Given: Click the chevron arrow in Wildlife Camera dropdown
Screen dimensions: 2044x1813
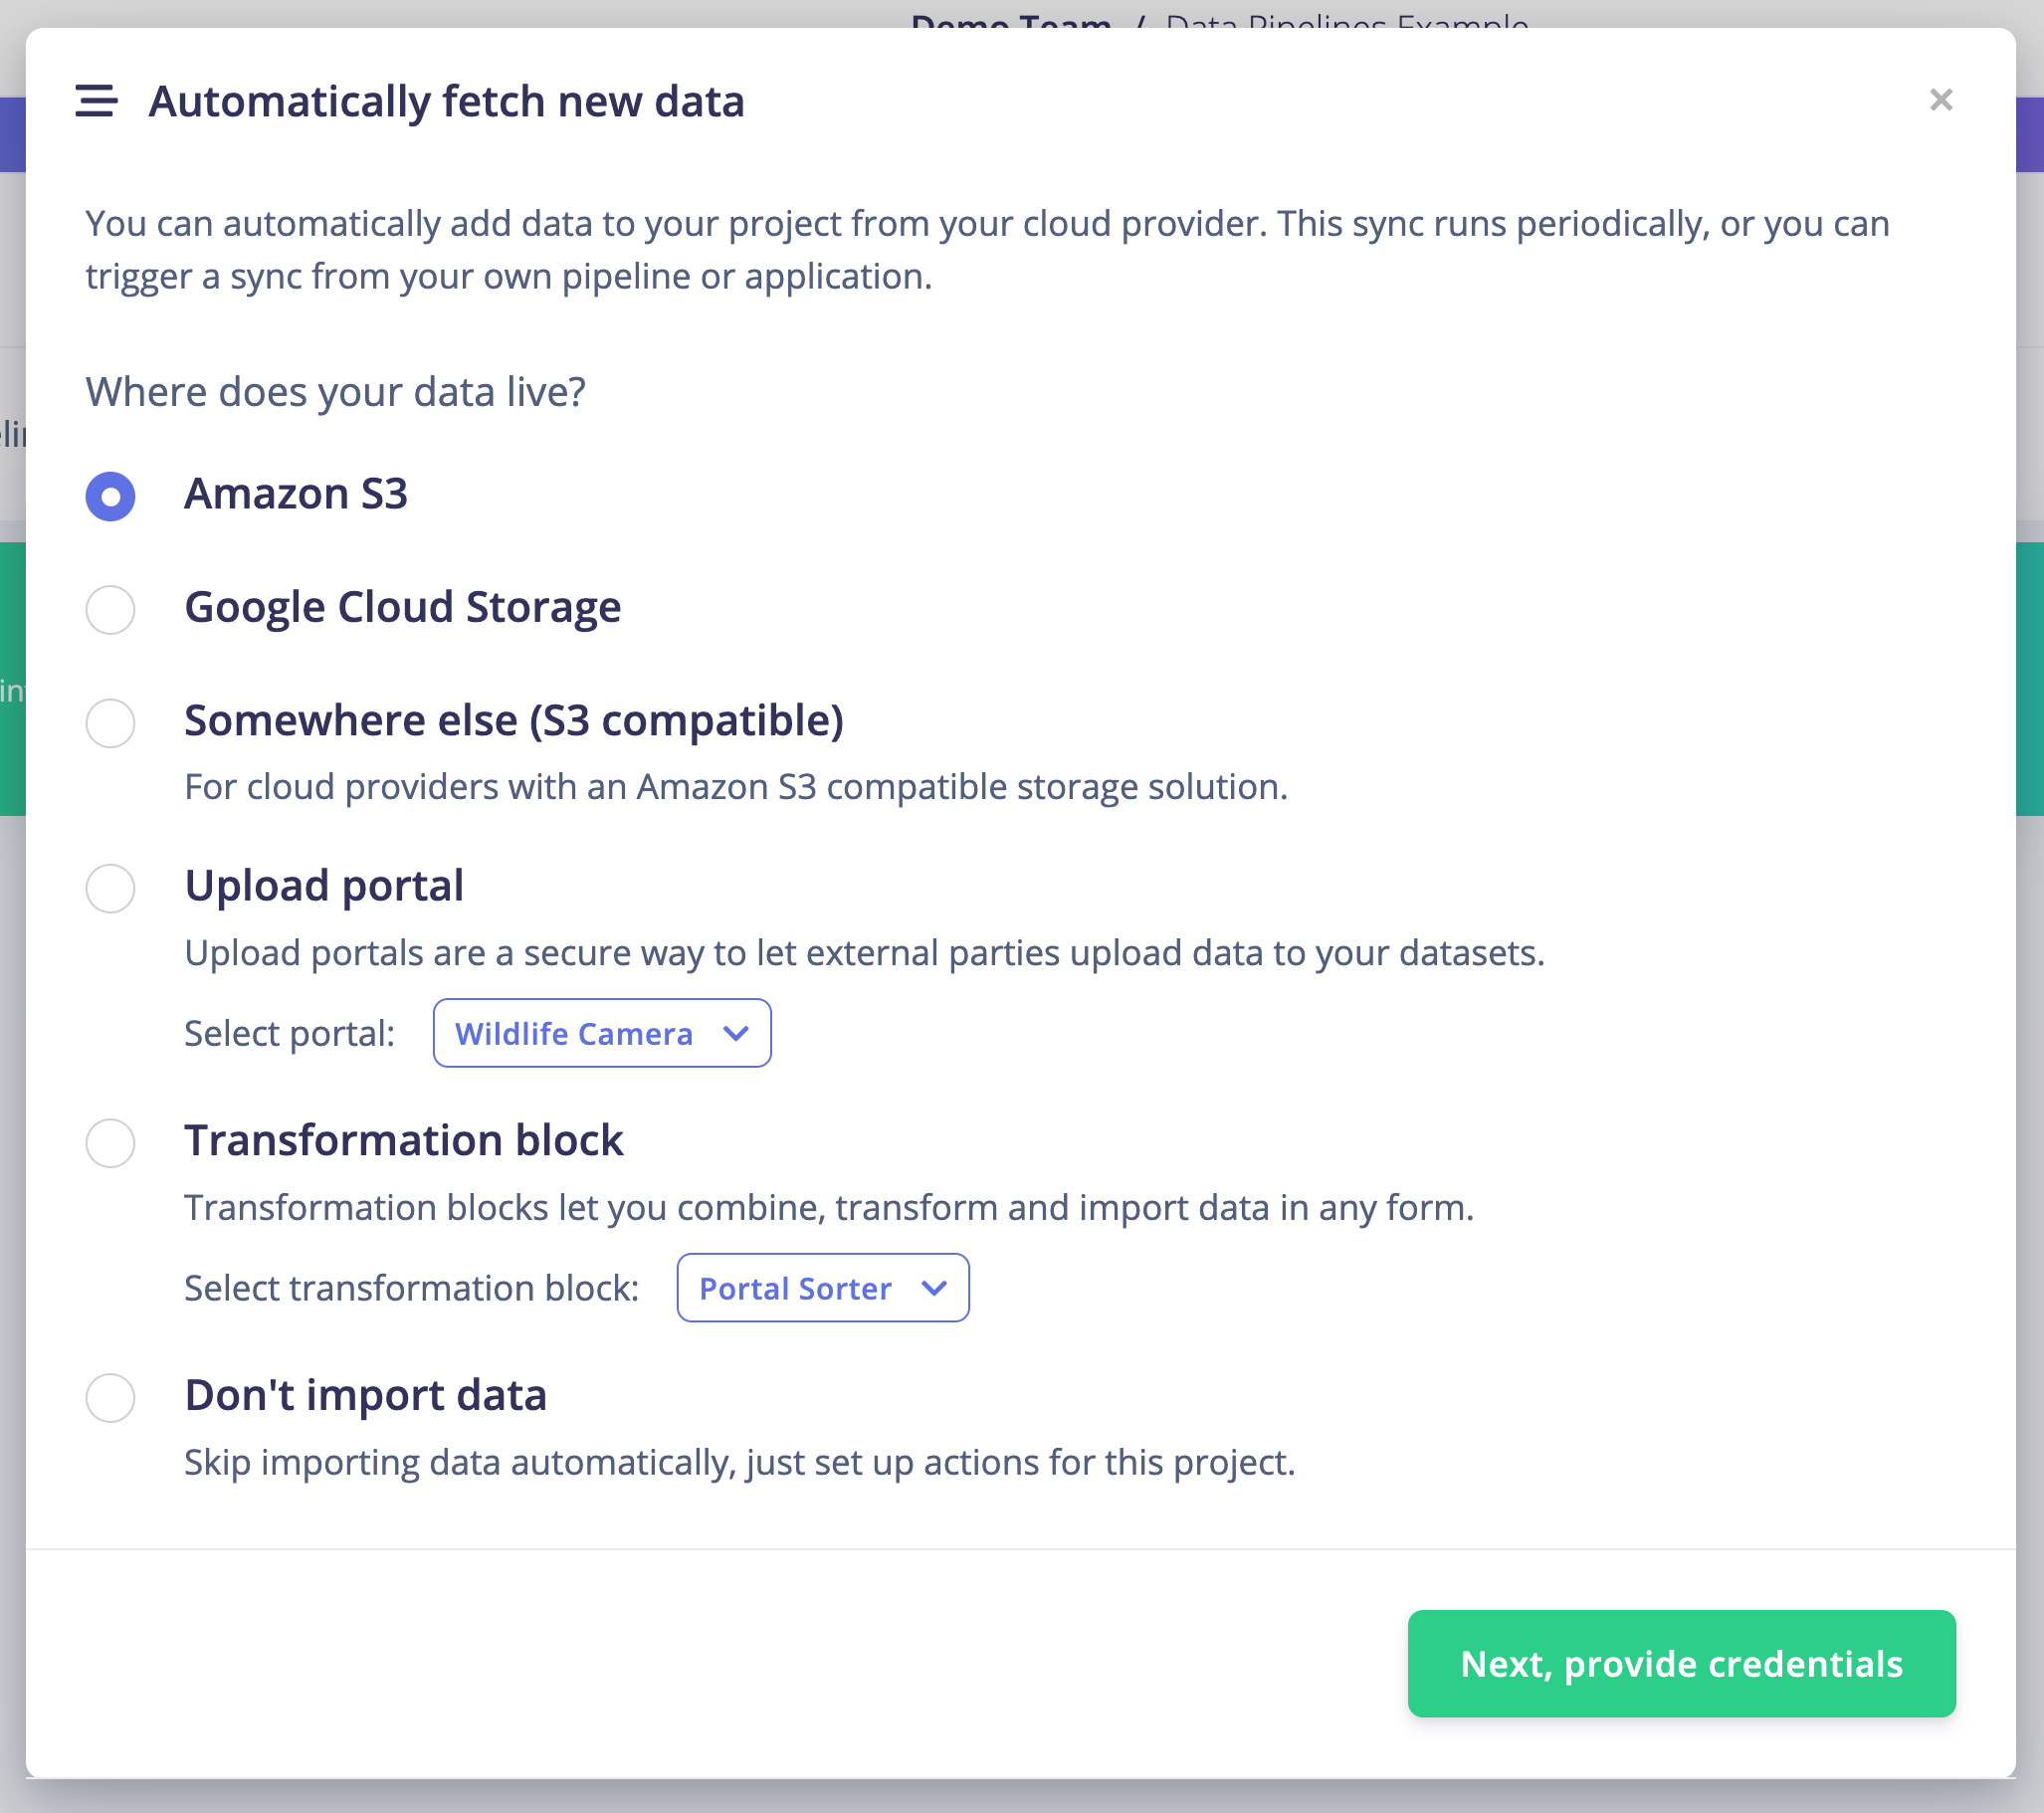Looking at the screenshot, I should (735, 1034).
